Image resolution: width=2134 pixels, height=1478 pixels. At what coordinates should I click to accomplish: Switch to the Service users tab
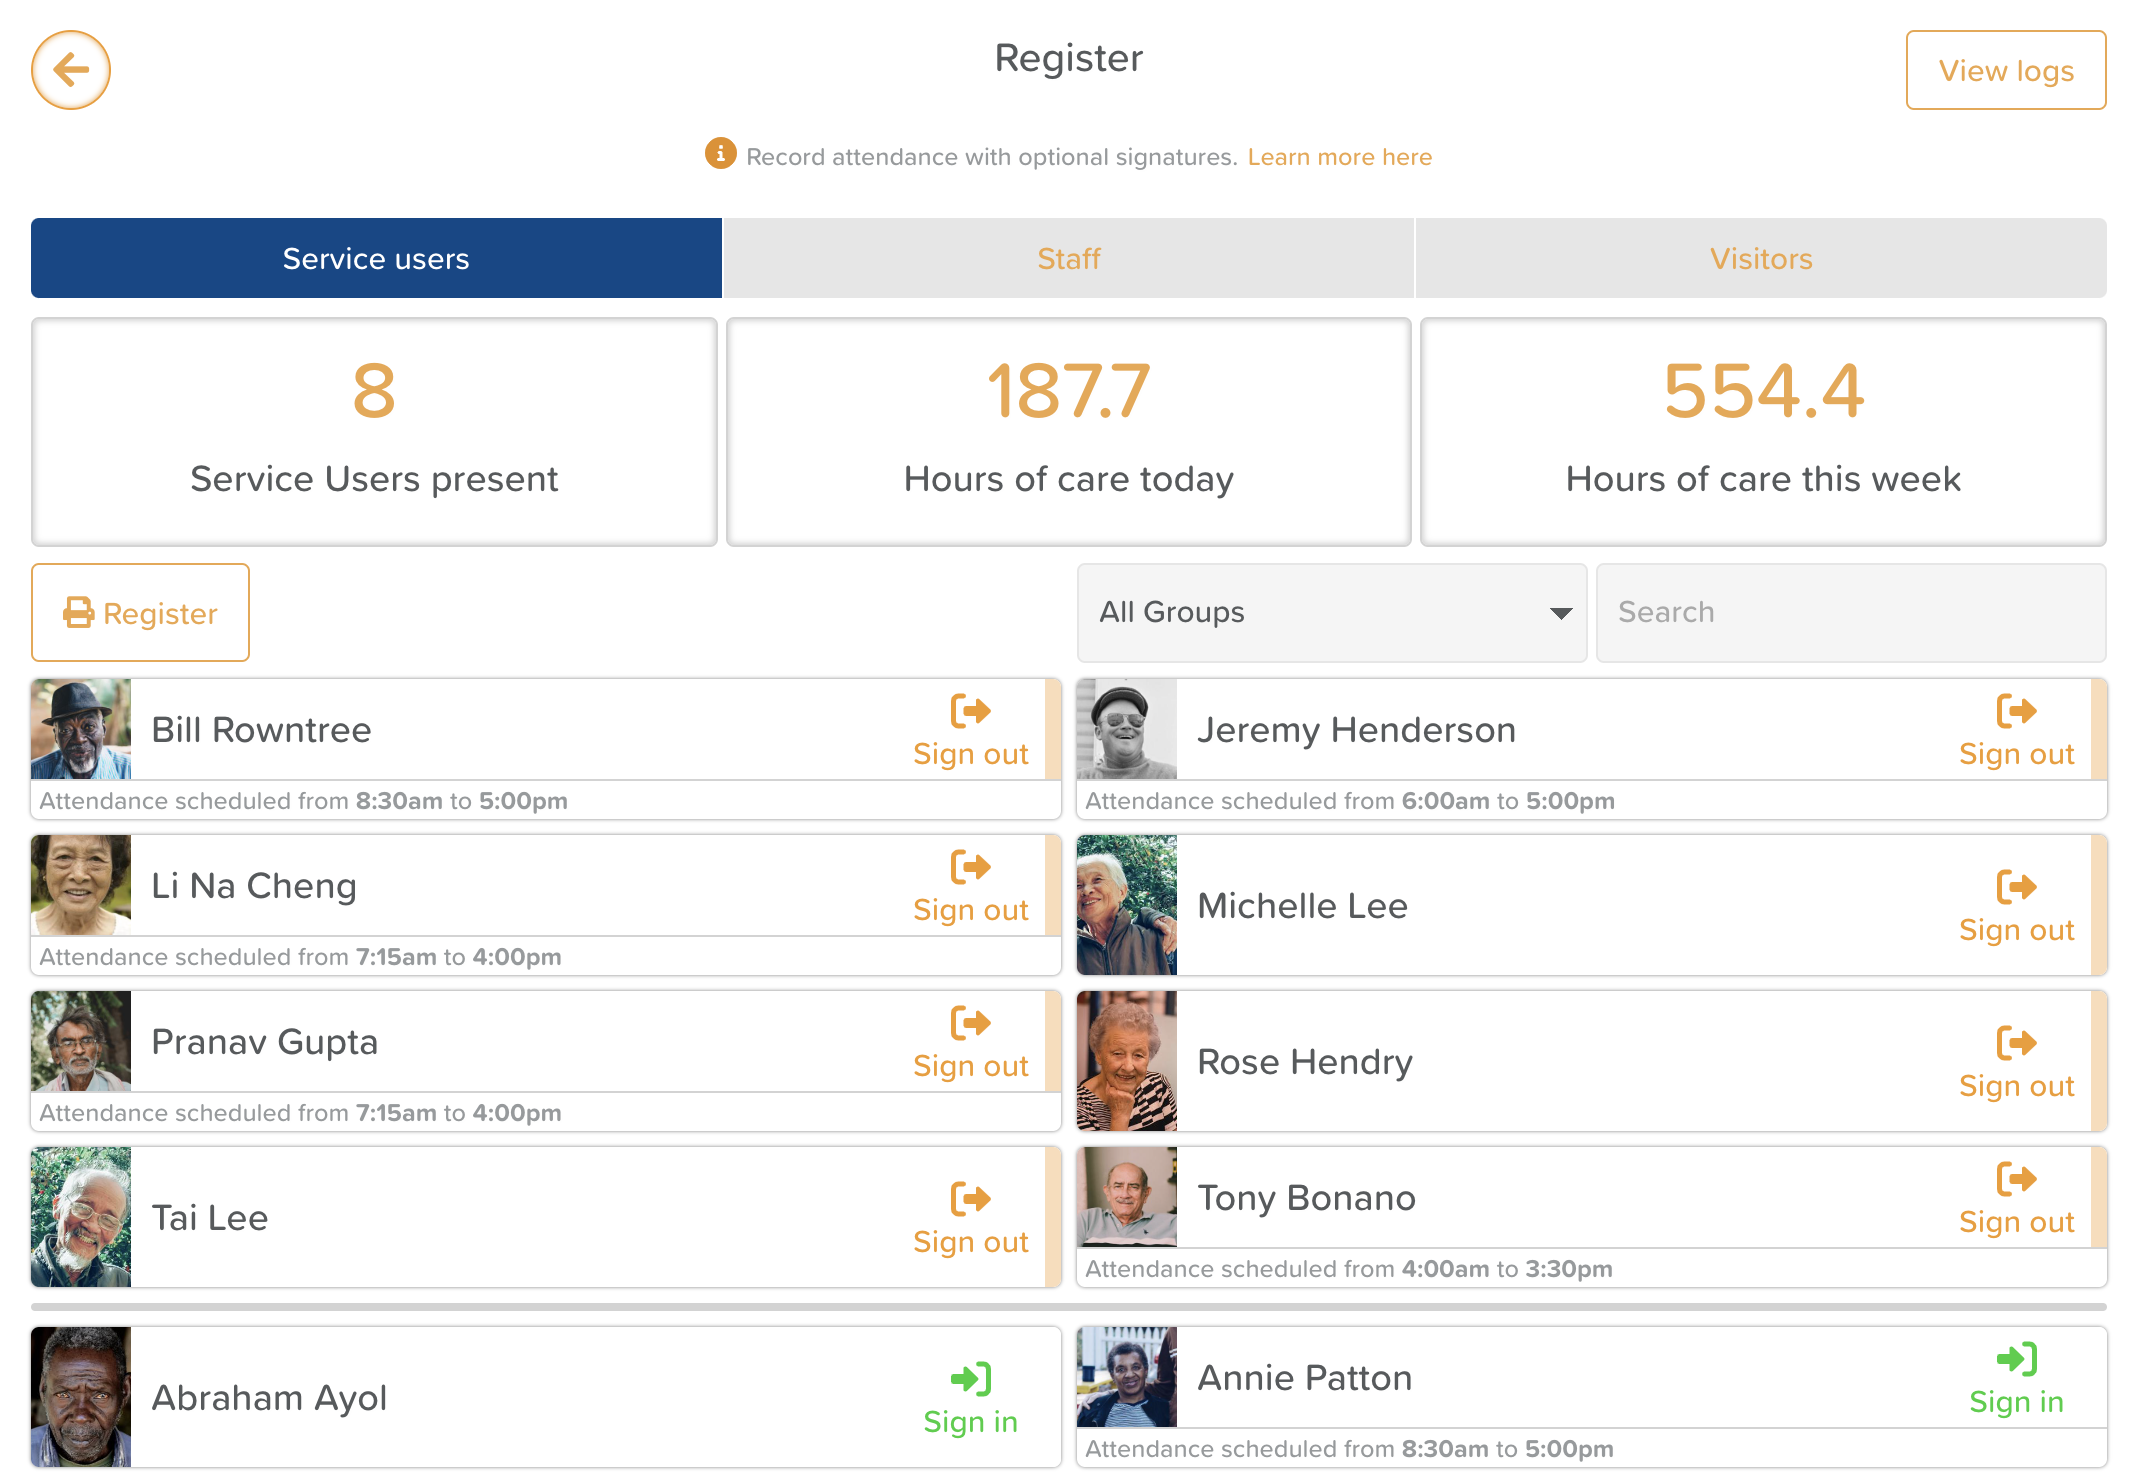tap(376, 258)
